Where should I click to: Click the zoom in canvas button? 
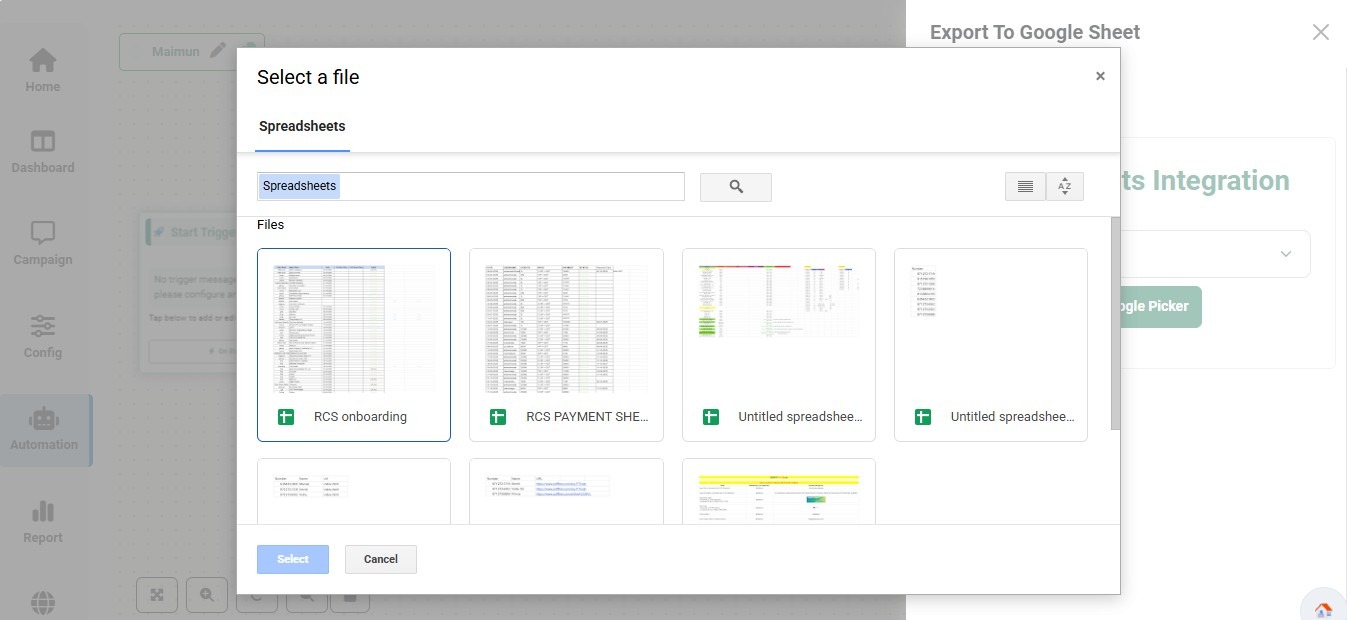coord(207,595)
